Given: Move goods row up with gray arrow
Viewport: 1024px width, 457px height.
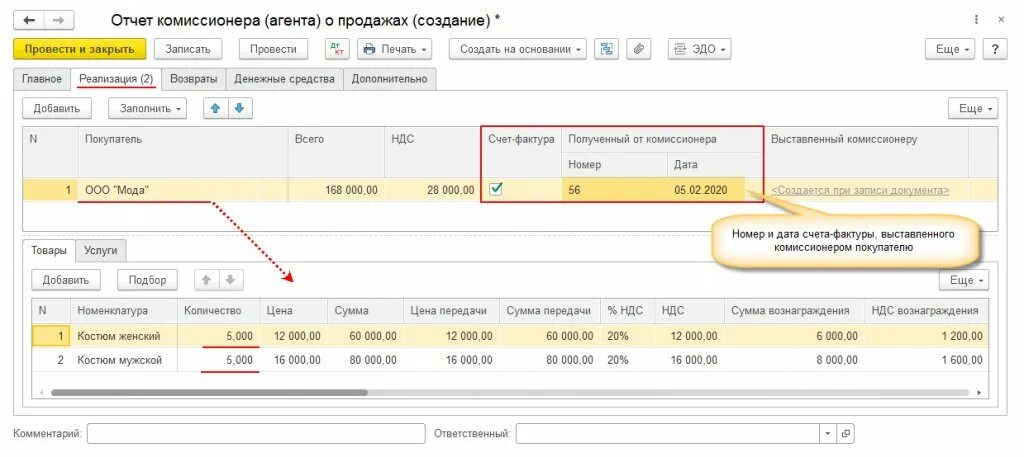Looking at the screenshot, I should [x=206, y=280].
